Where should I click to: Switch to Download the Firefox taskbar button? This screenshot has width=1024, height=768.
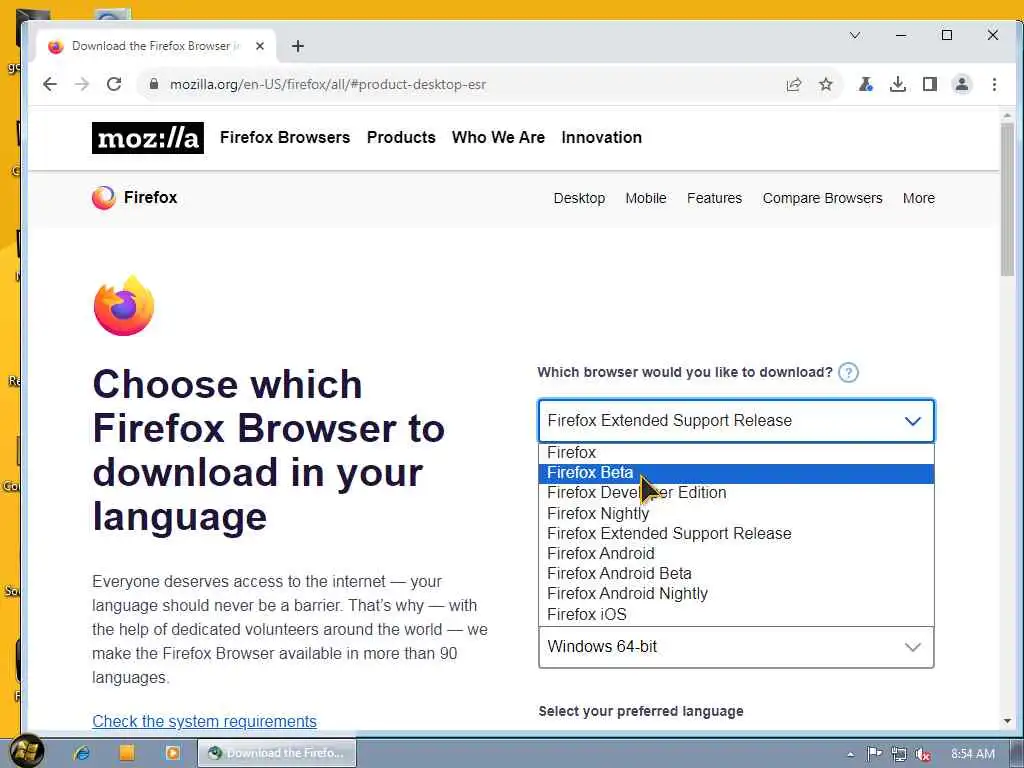coord(277,753)
